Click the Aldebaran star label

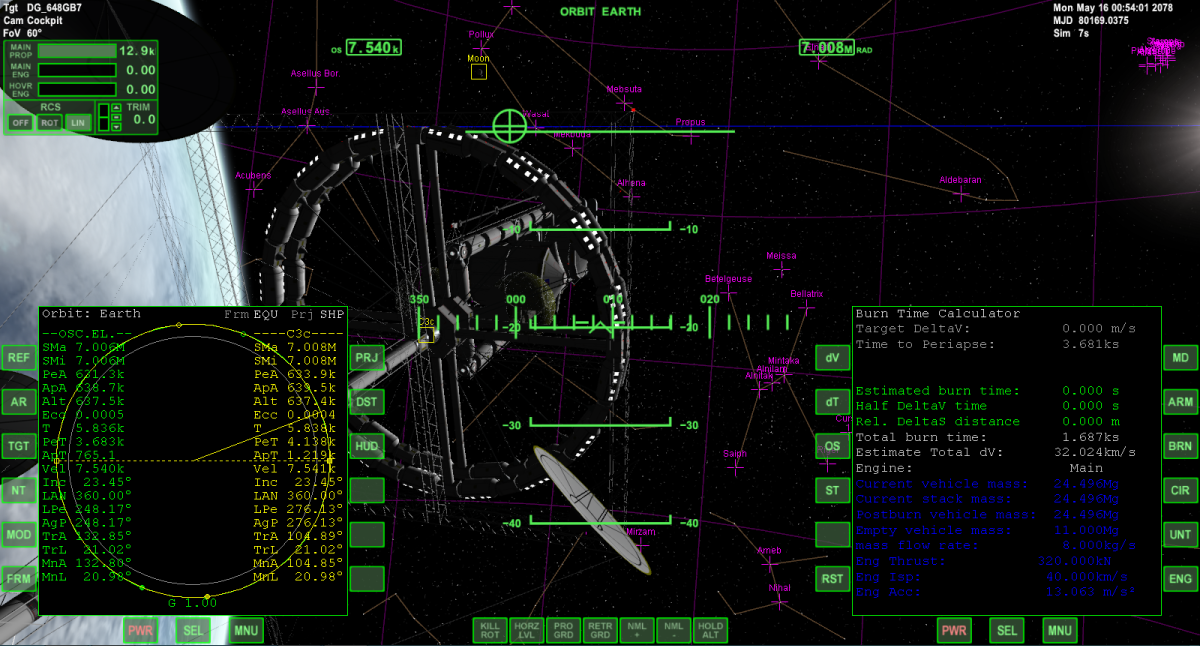(960, 180)
